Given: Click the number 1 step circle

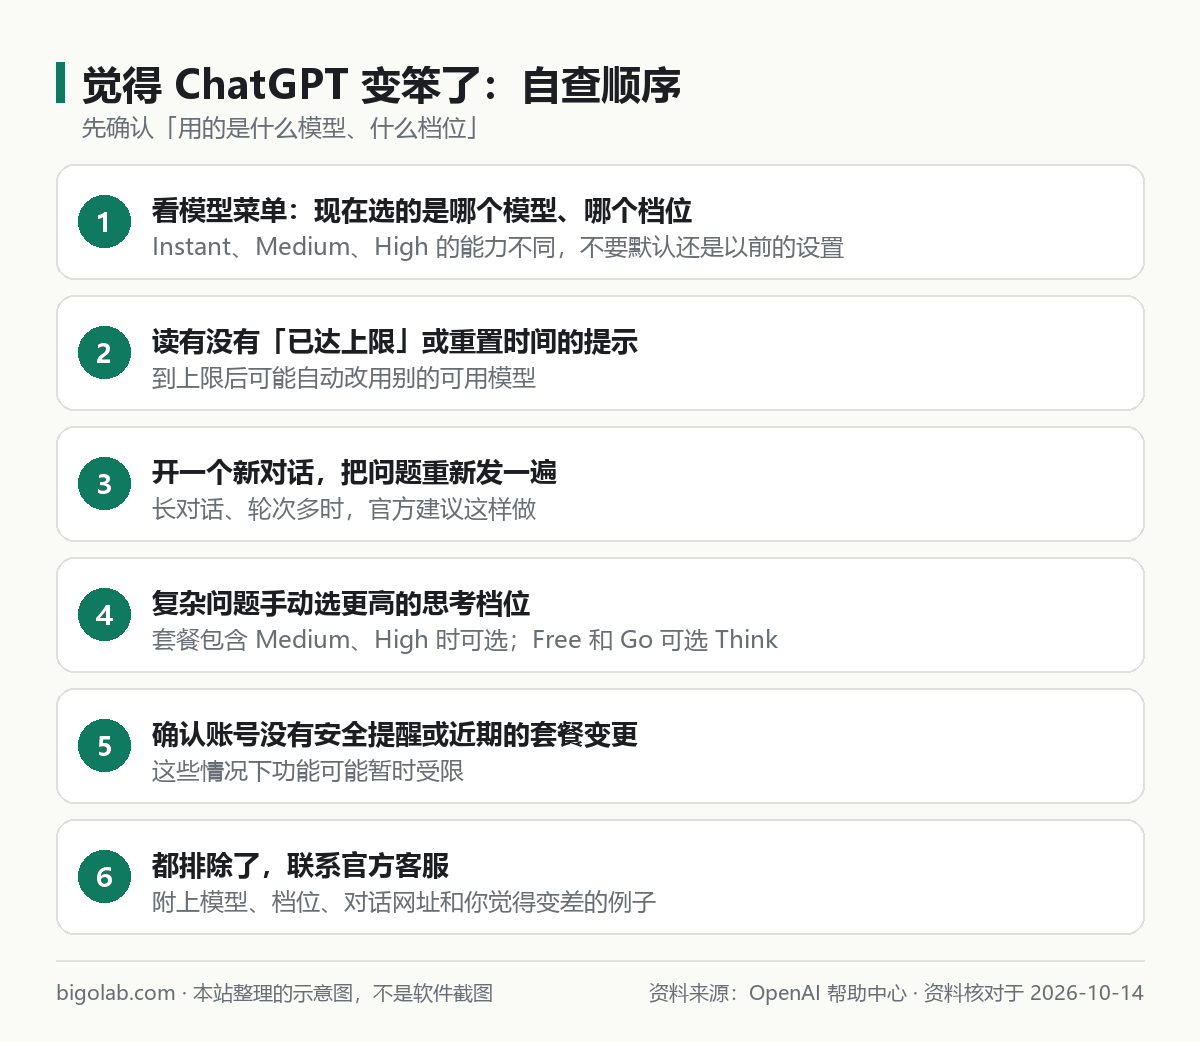Looking at the screenshot, I should (x=104, y=222).
